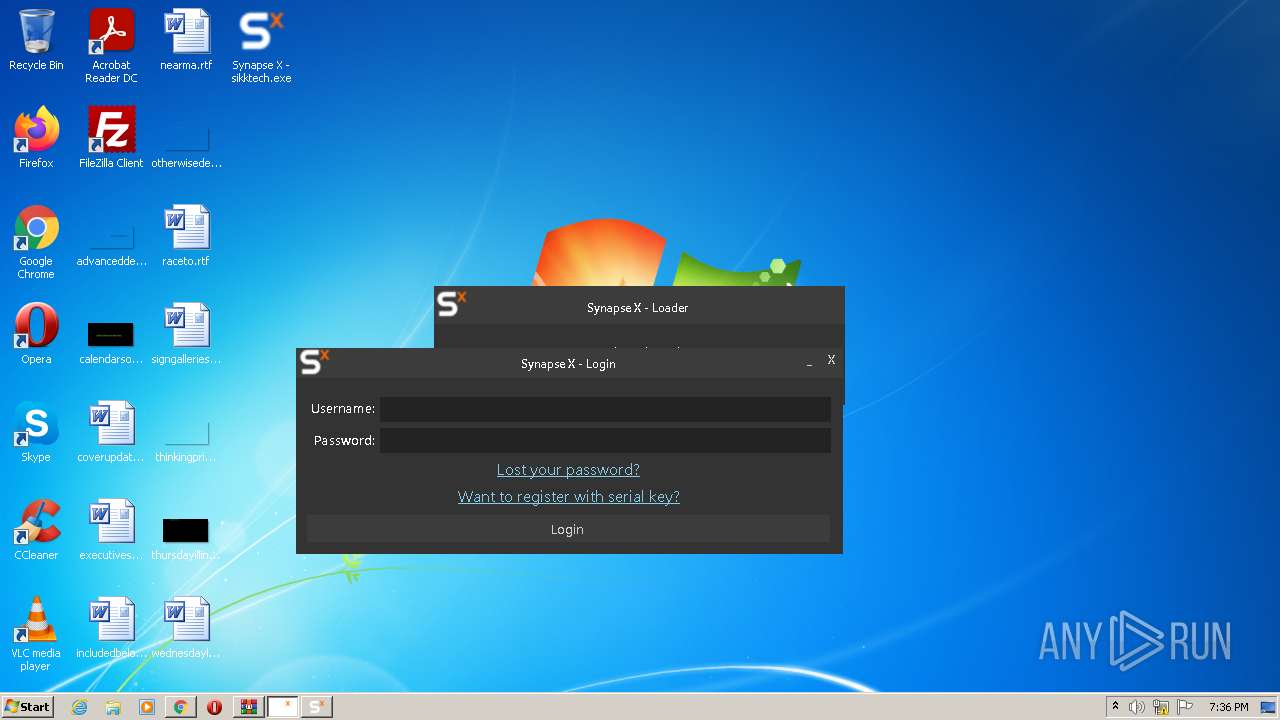Launch Firefox from the desktop

click(36, 138)
